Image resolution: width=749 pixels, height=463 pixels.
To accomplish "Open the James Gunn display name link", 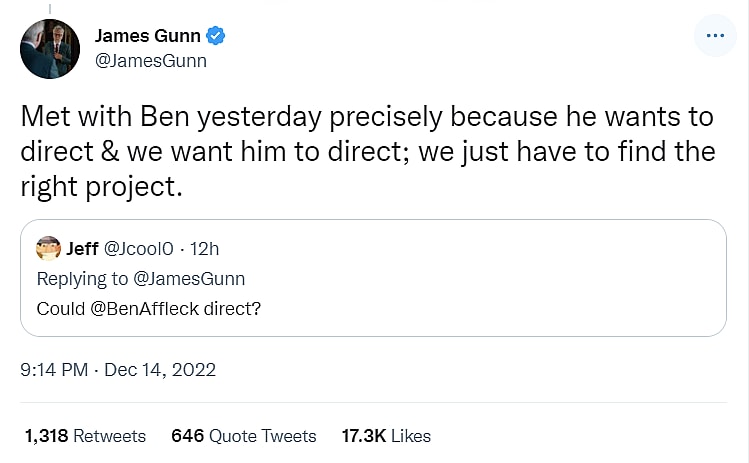I will coord(147,36).
